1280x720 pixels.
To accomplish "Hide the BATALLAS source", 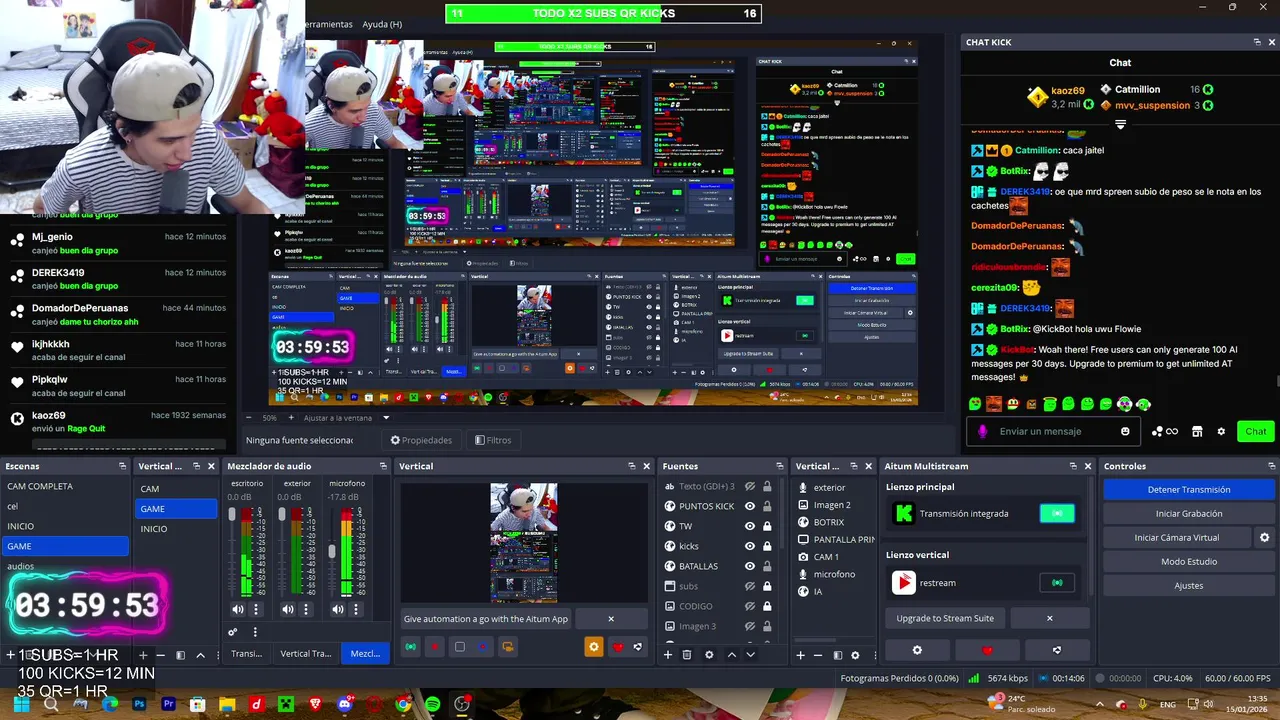I will tap(750, 566).
